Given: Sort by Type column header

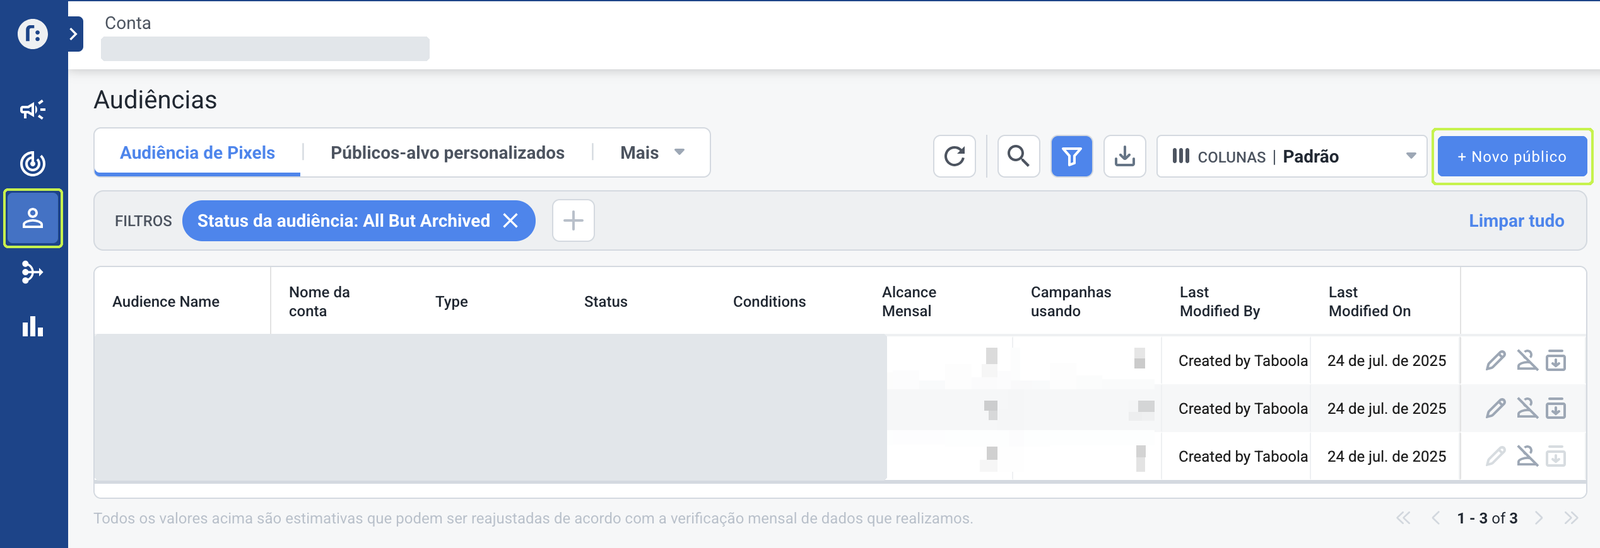Looking at the screenshot, I should click(x=451, y=302).
